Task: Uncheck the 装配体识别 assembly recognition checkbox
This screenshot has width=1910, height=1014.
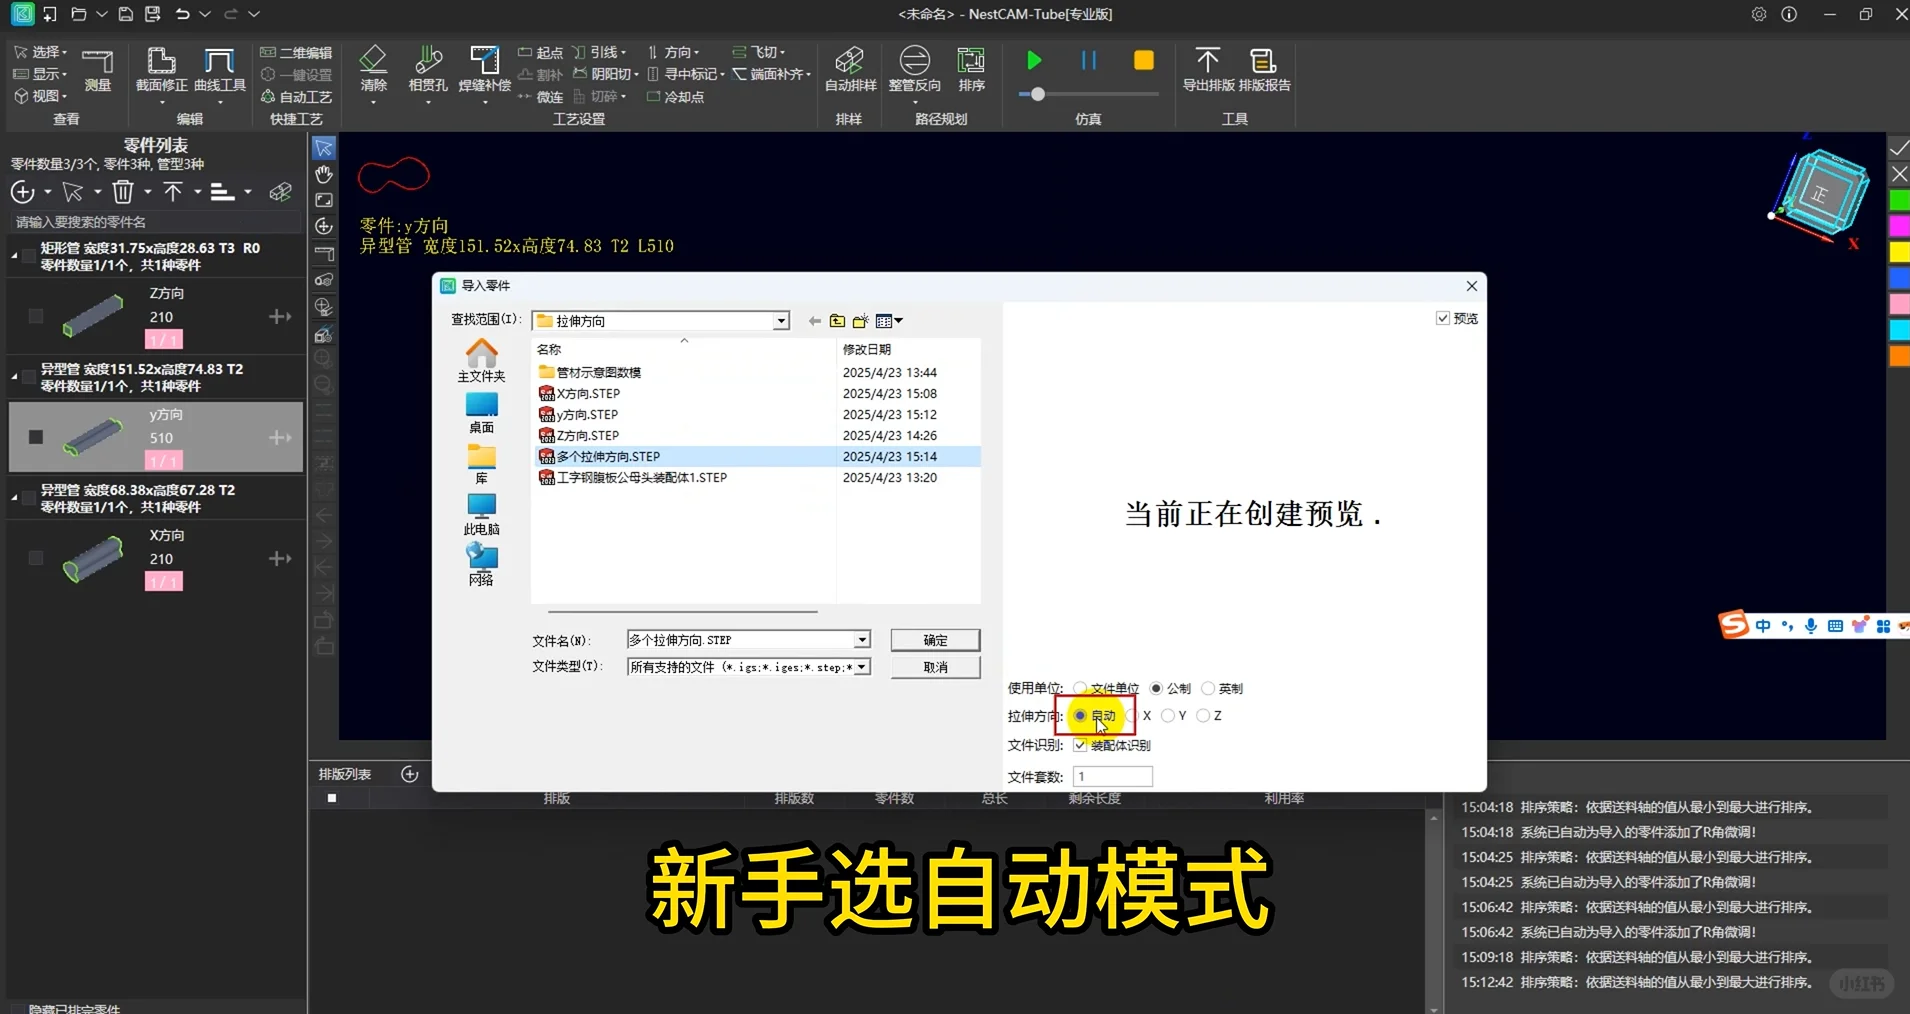Action: (1080, 745)
